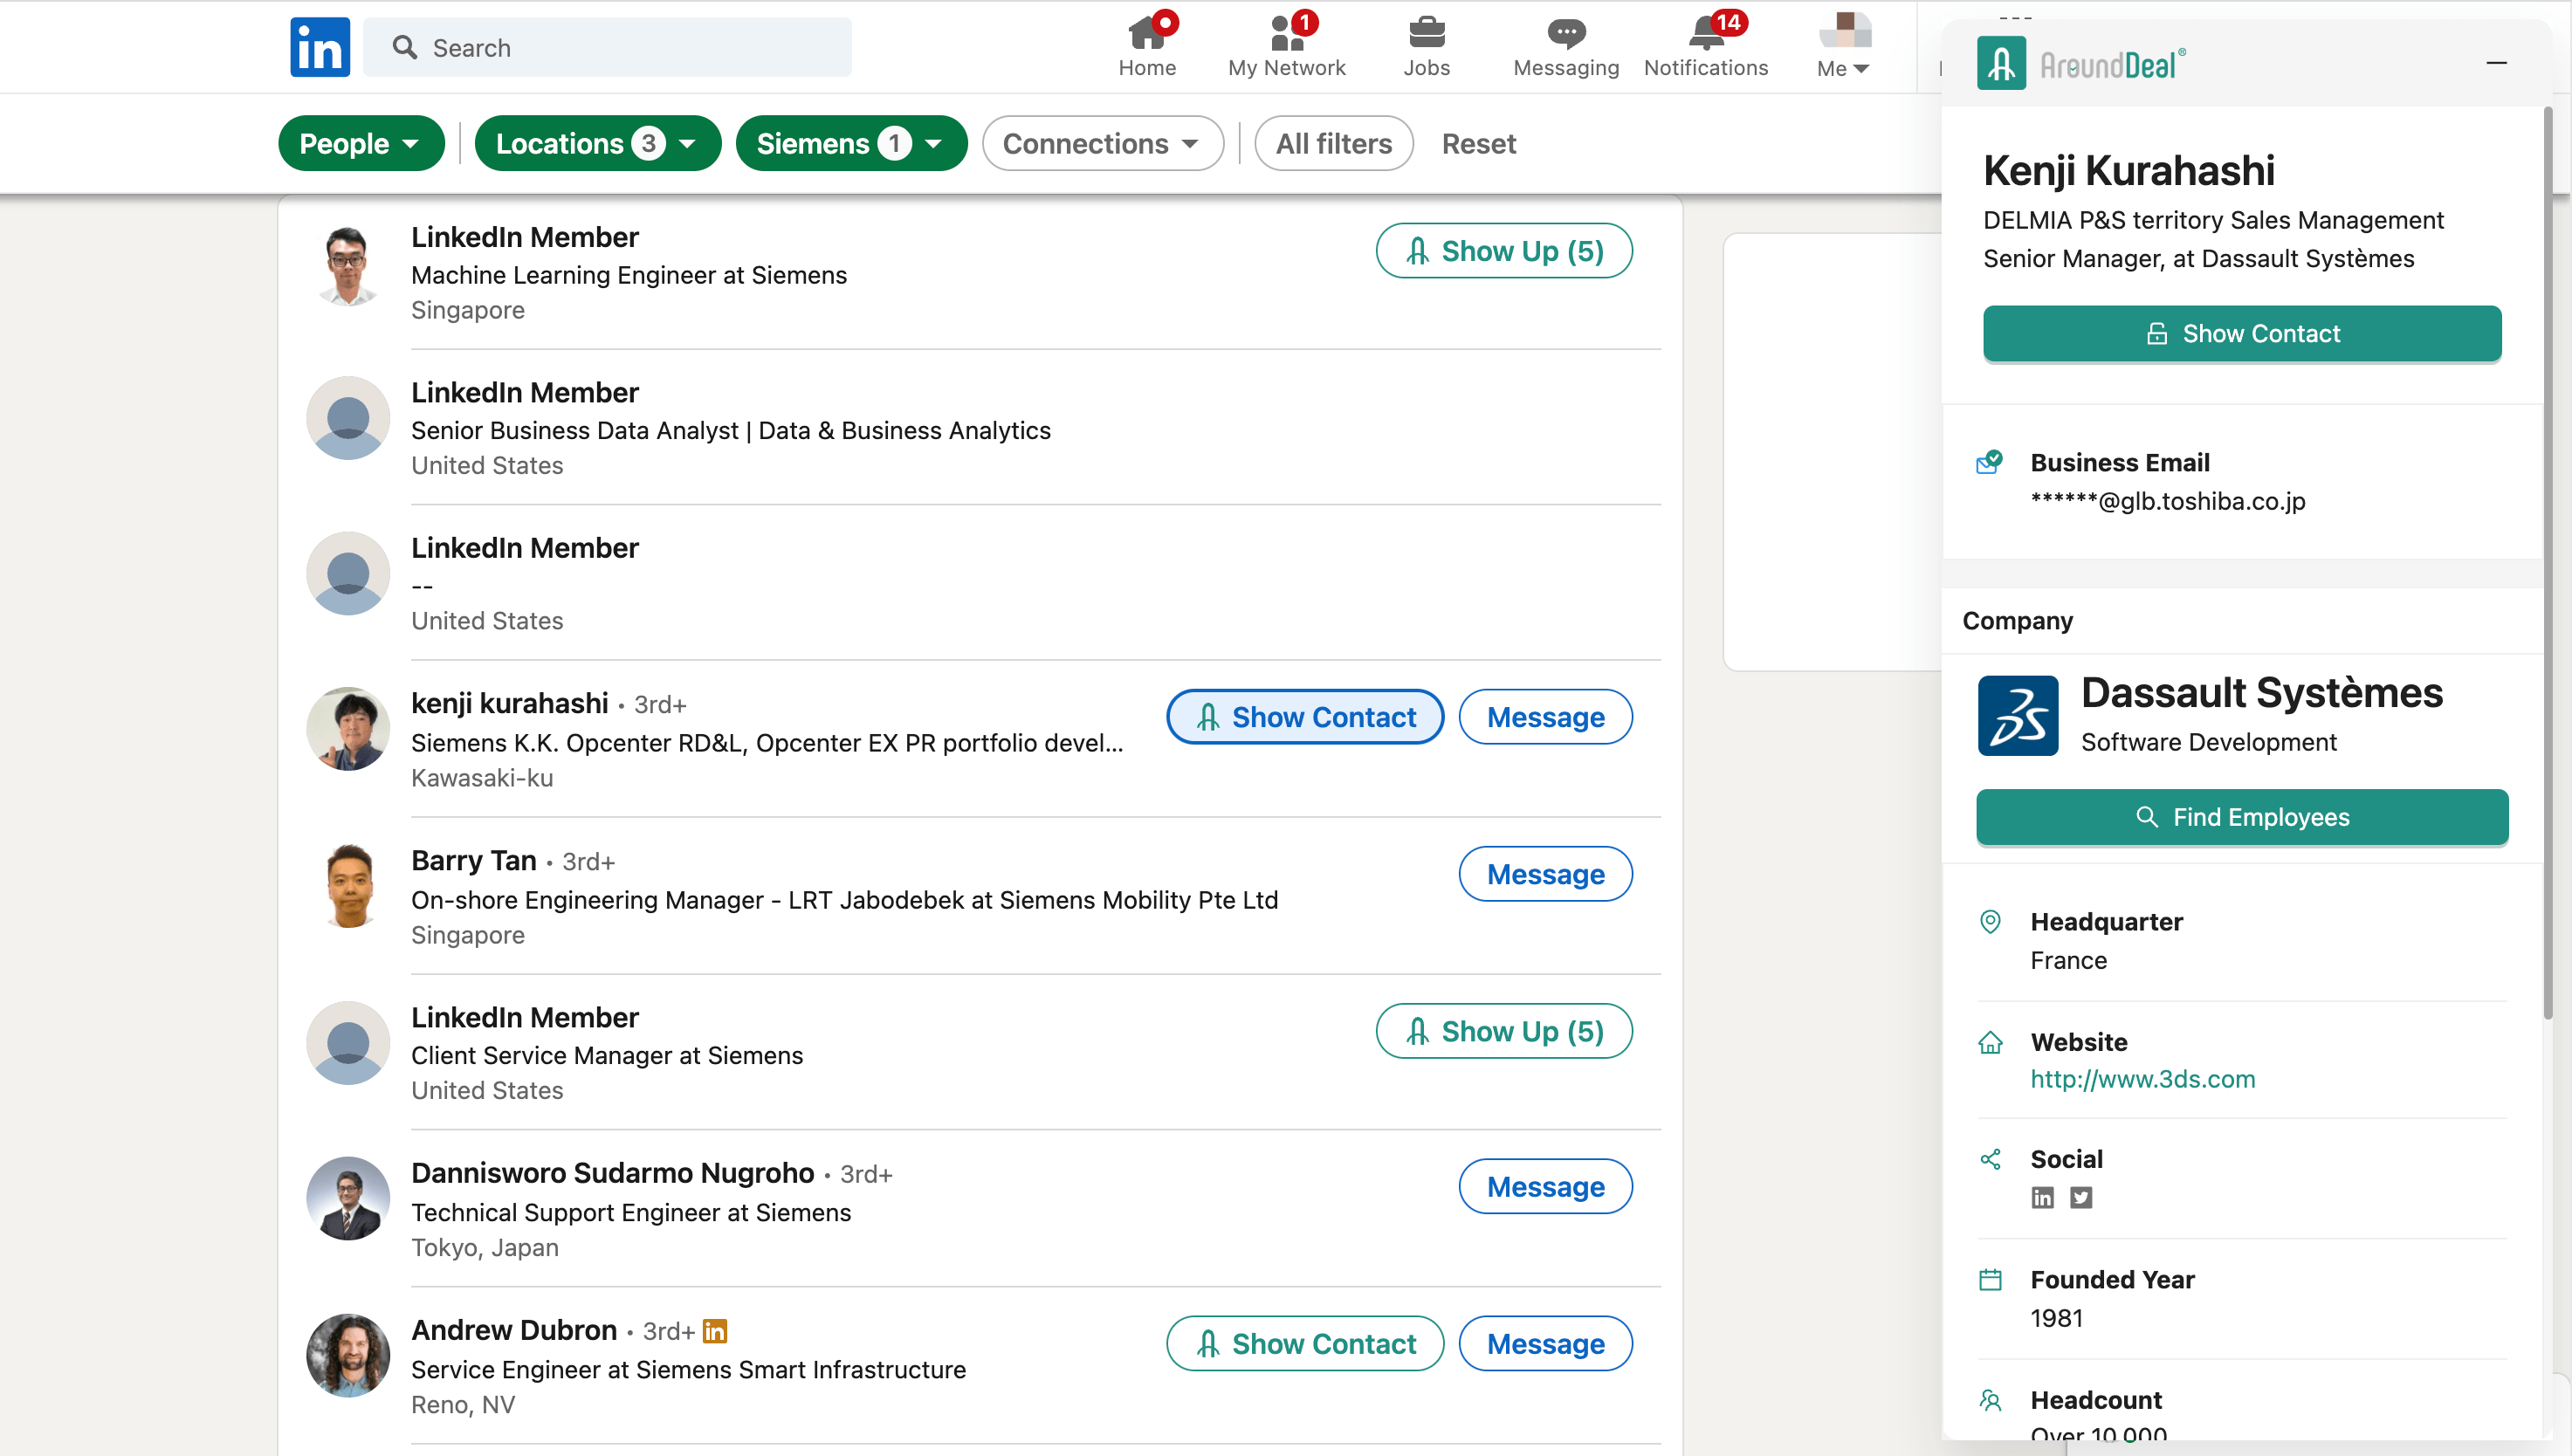Click the LinkedIn logo icon
The image size is (2572, 1456).
click(x=320, y=47)
